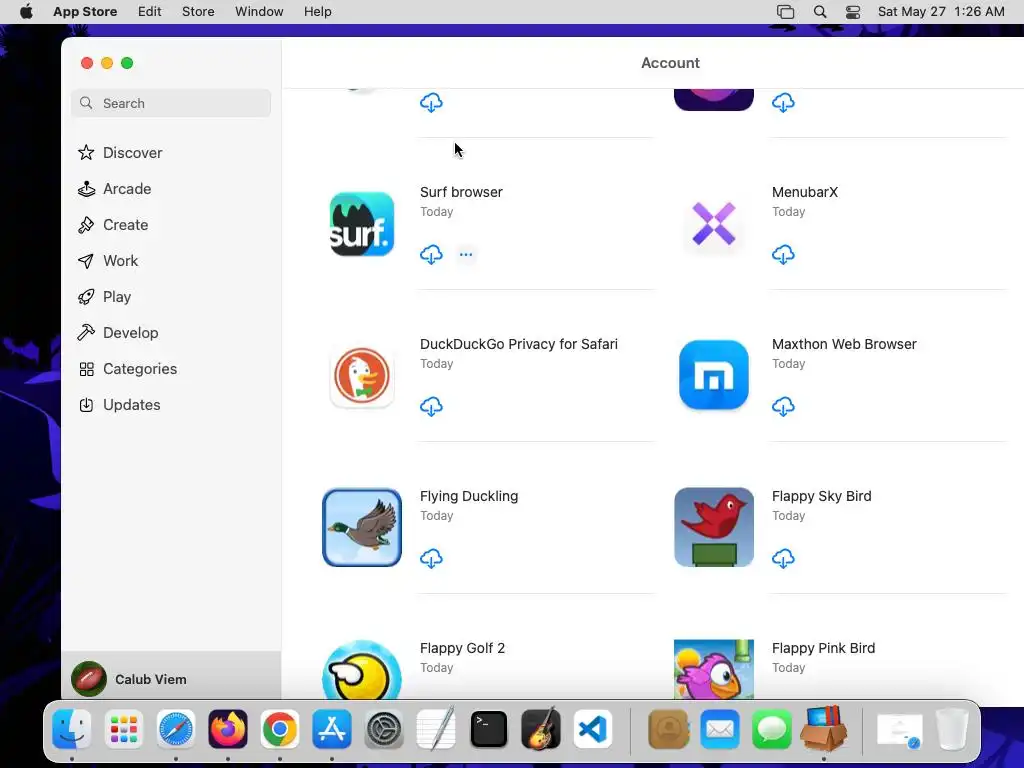This screenshot has width=1024, height=768.
Task: Download Flying Duckling via cloud icon
Action: coord(431,558)
